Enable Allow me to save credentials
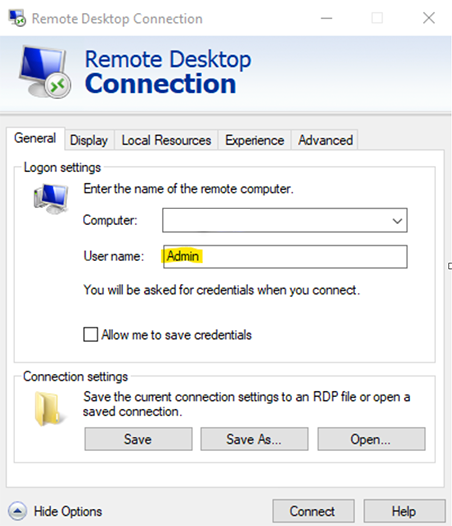 pyautogui.click(x=91, y=334)
